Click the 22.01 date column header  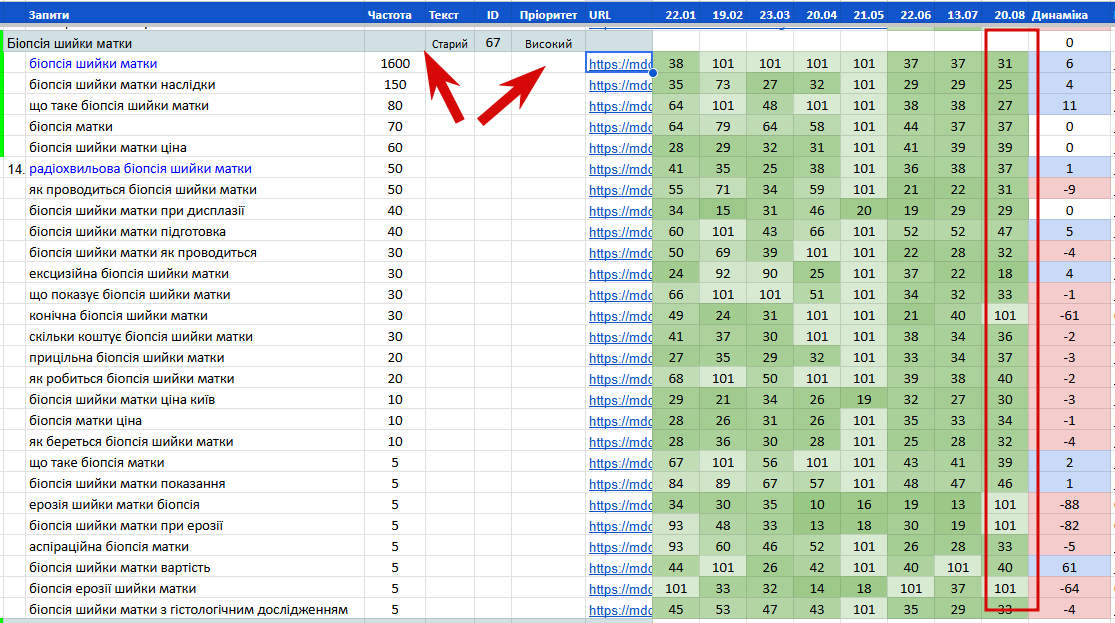(x=681, y=14)
